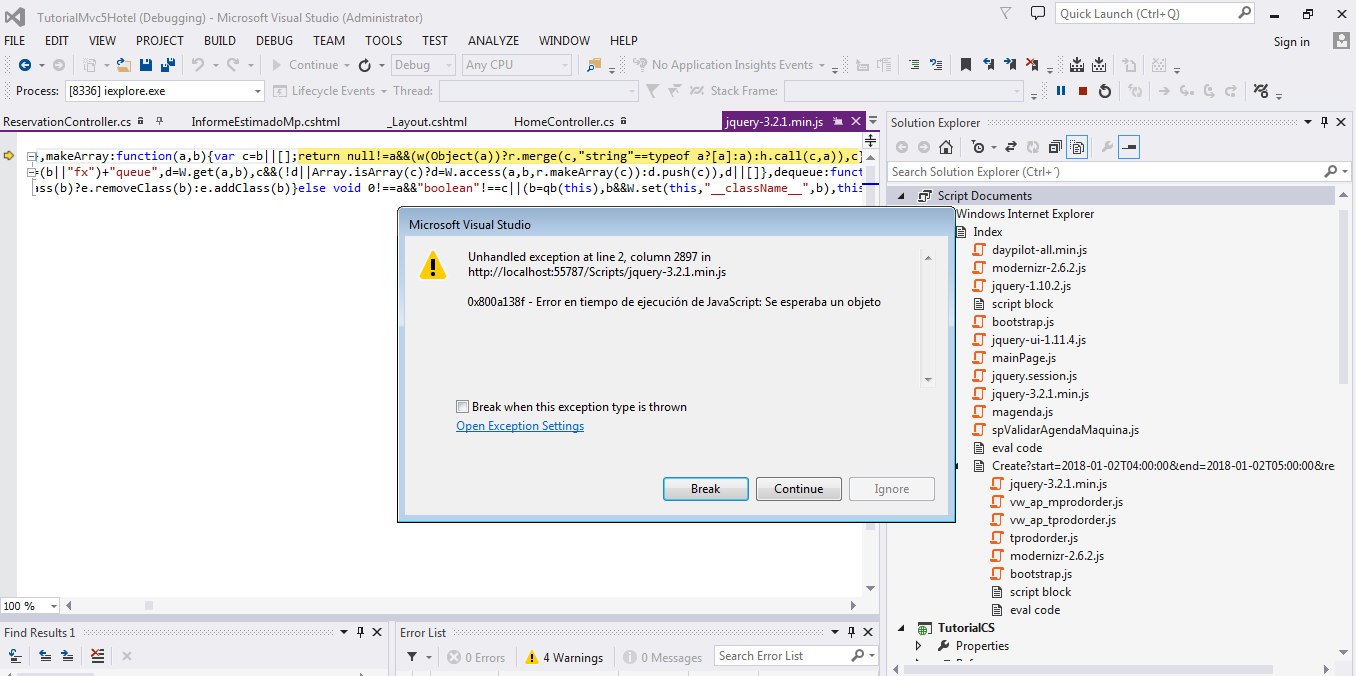Open Find in Files icon

[594, 65]
